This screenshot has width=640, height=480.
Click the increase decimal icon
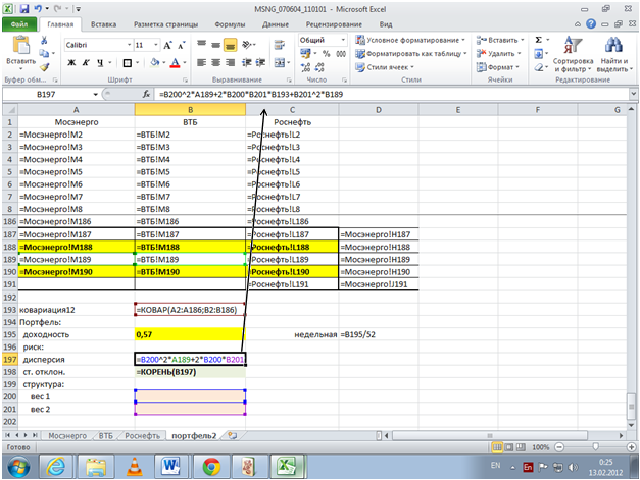[x=305, y=67]
